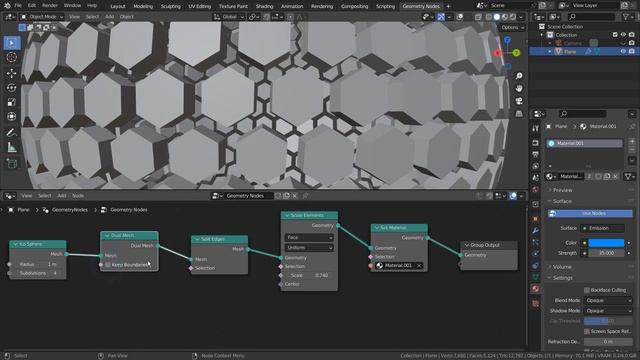This screenshot has width=640, height=360.
Task: Click the Use Nodes button
Action: click(590, 213)
